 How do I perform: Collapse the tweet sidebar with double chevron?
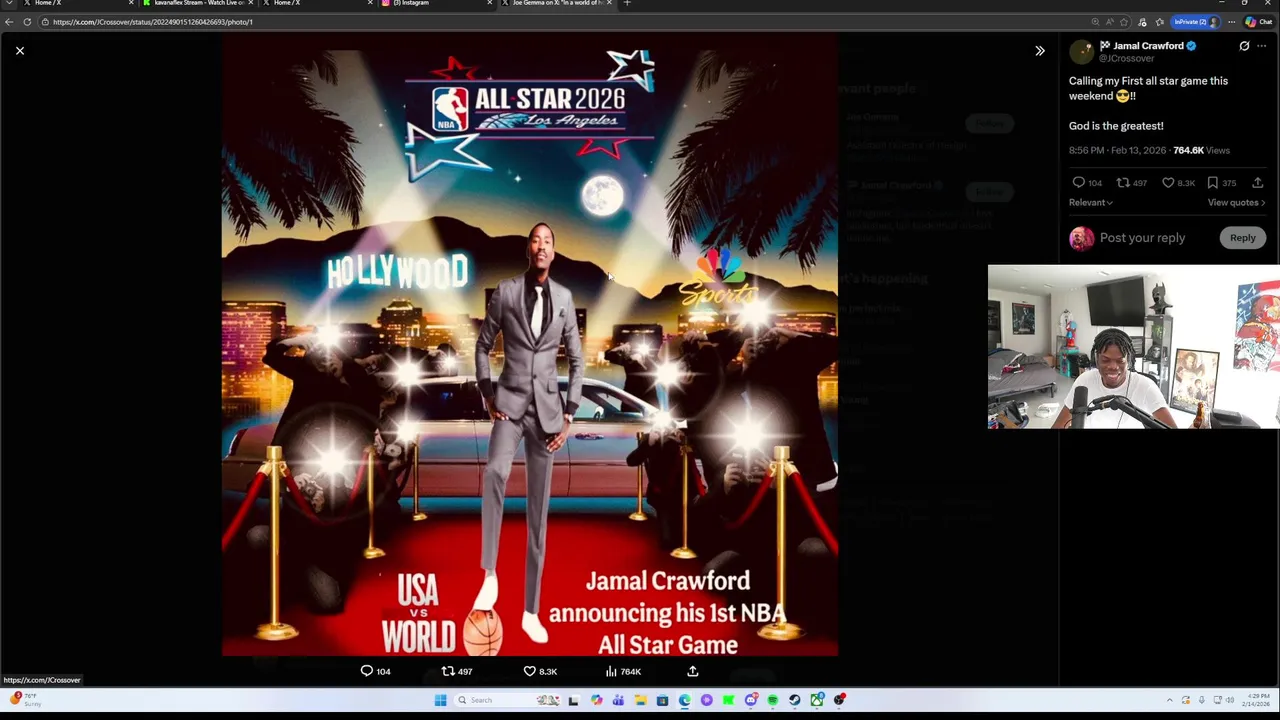[x=1040, y=50]
